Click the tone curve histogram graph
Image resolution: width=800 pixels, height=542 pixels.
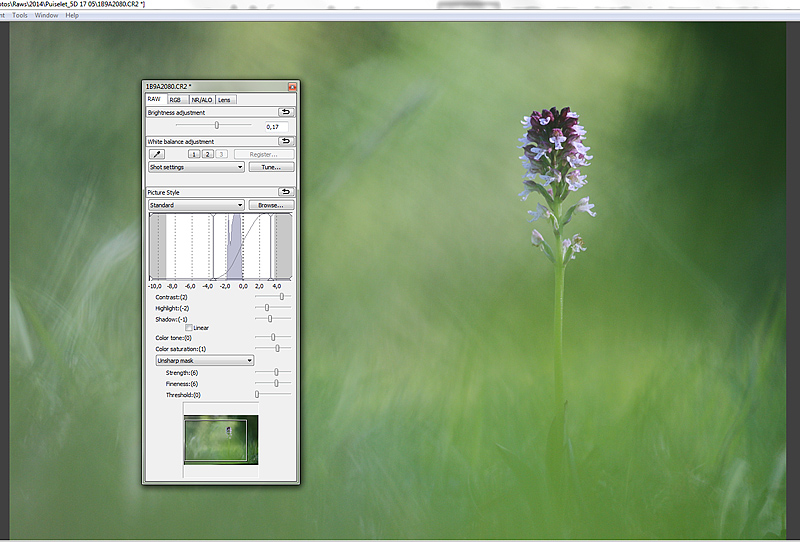click(220, 247)
